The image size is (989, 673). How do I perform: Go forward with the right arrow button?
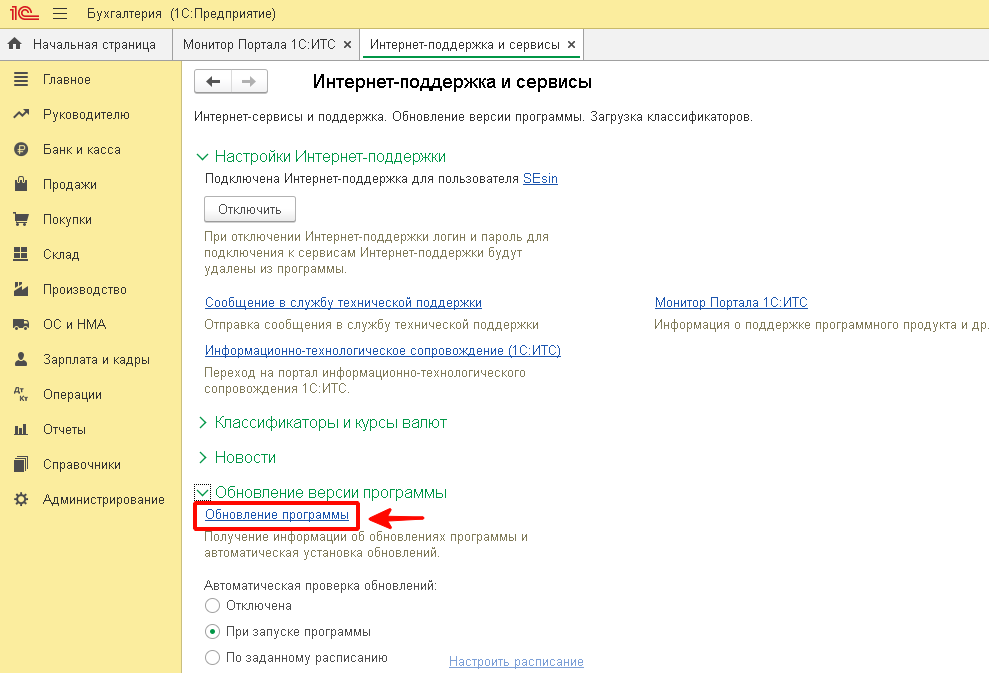point(249,81)
